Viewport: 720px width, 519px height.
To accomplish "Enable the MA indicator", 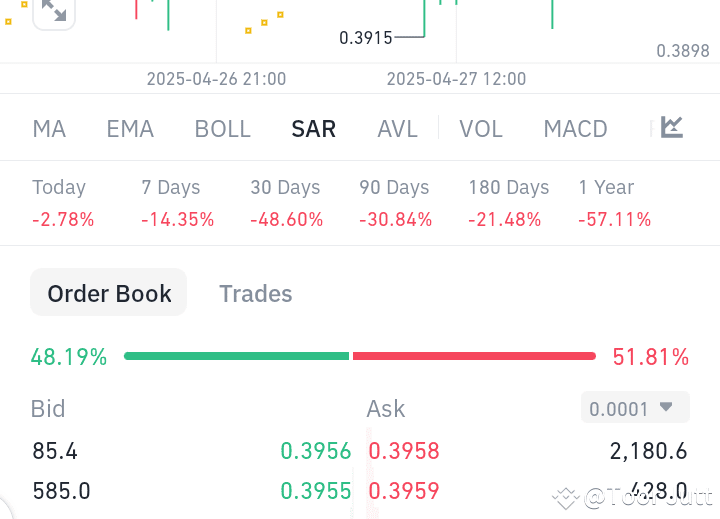I will tap(50, 129).
